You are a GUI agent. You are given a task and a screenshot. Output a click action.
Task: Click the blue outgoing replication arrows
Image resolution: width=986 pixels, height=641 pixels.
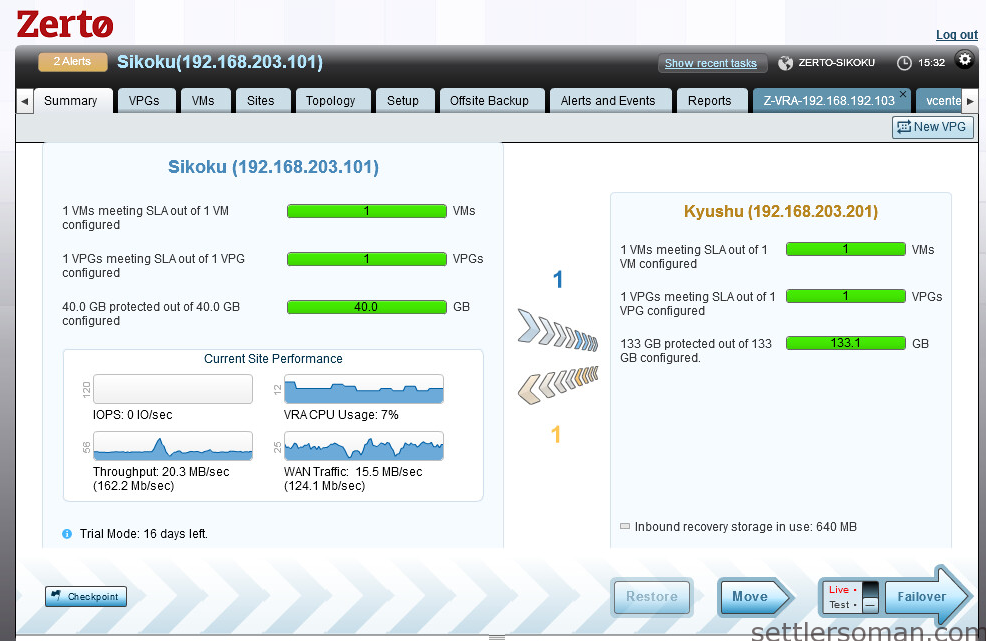tap(558, 330)
